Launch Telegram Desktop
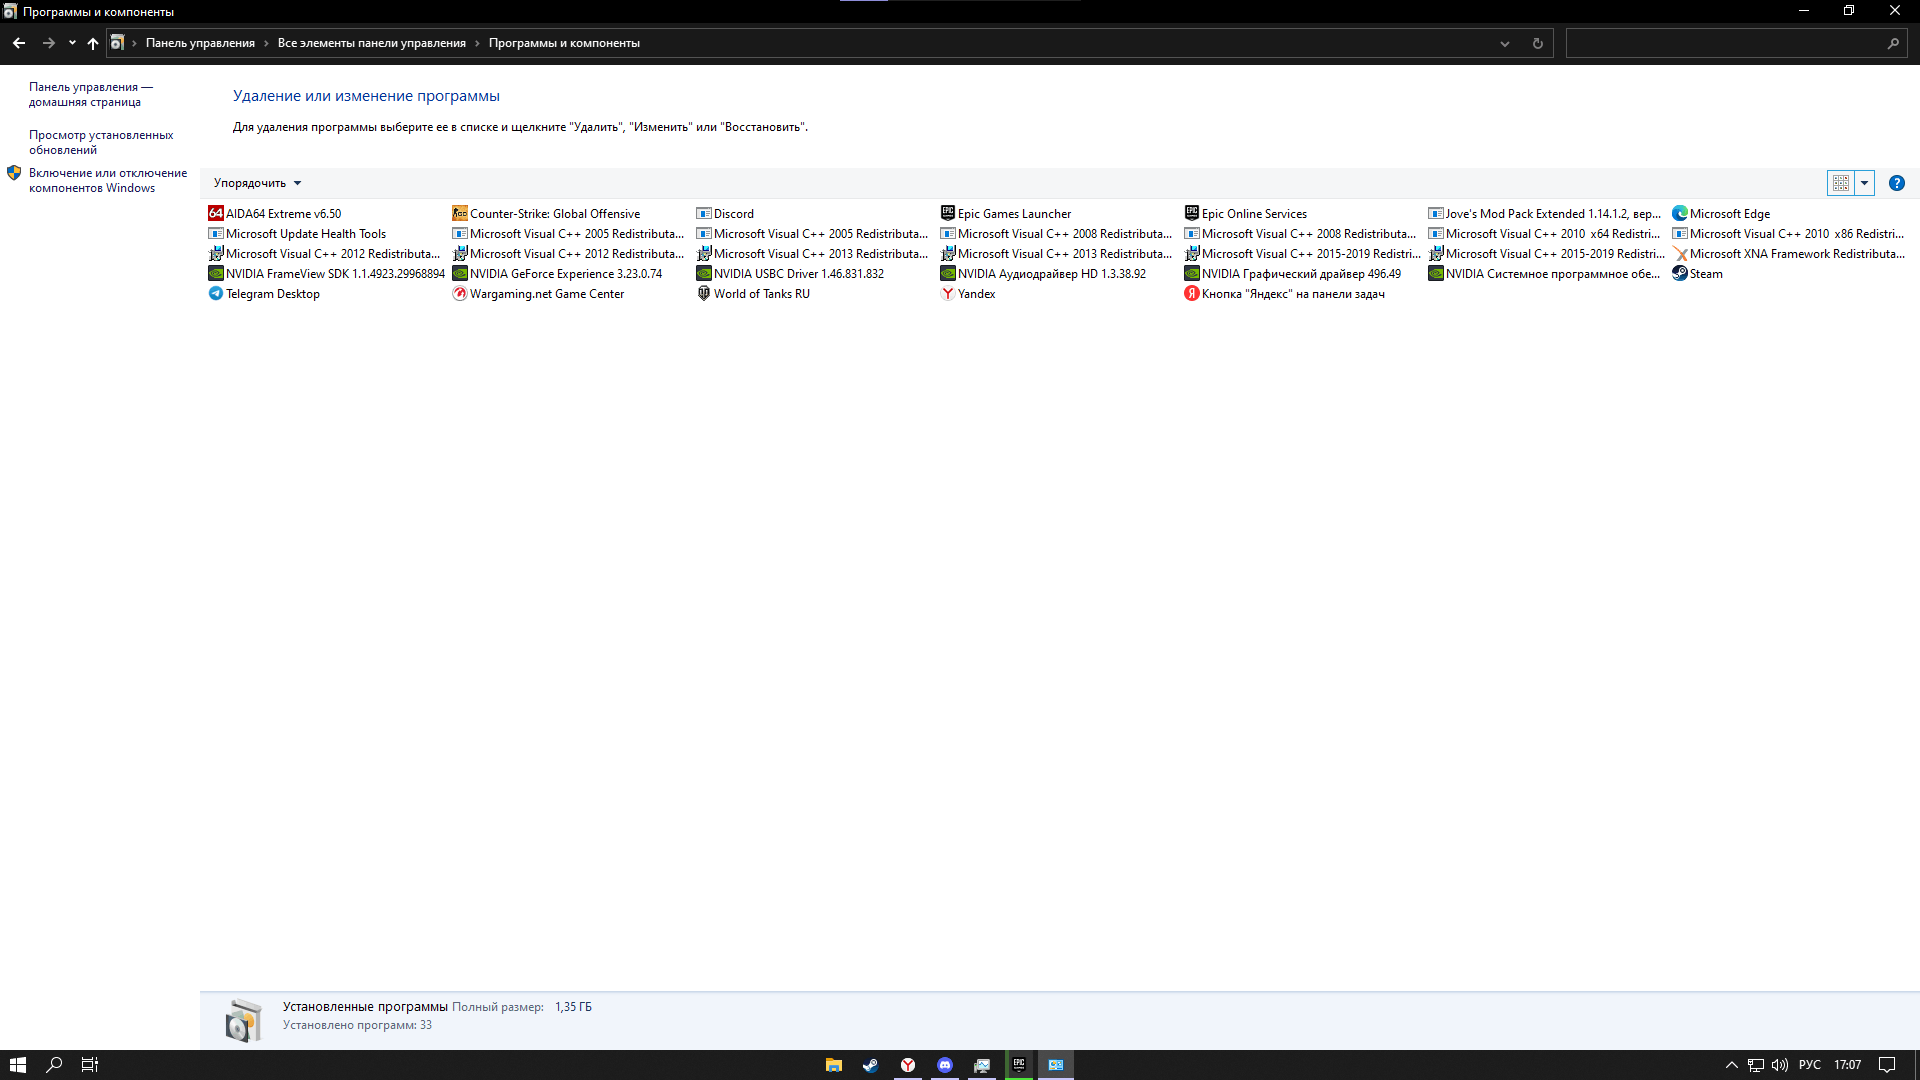The height and width of the screenshot is (1080, 1920). click(272, 293)
